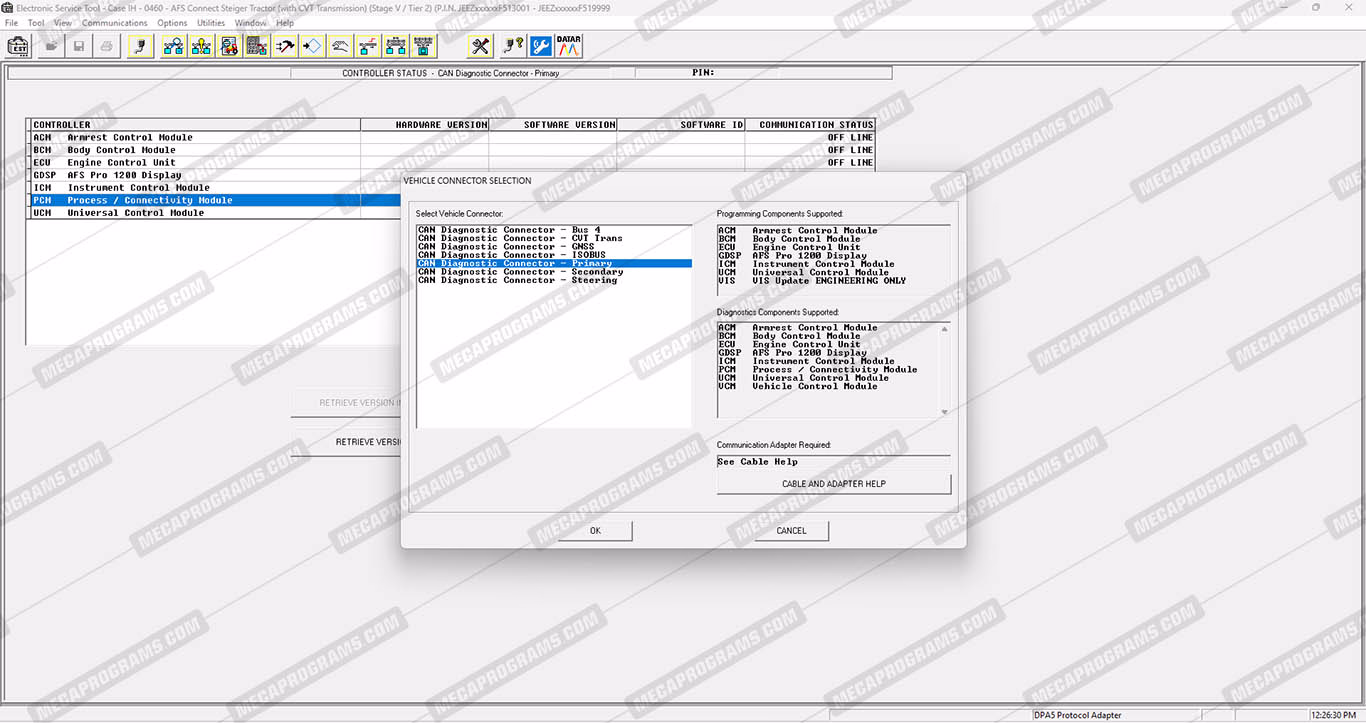
Task: Click the plug with question mark icon
Action: [x=513, y=46]
